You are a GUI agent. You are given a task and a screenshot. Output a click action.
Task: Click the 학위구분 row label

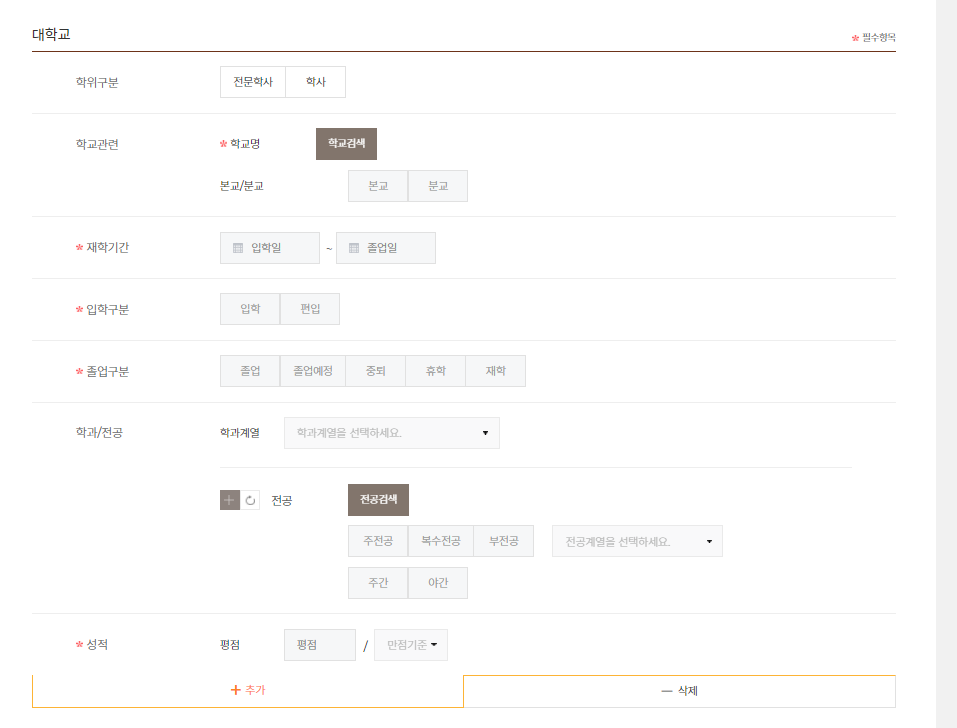tap(97, 82)
